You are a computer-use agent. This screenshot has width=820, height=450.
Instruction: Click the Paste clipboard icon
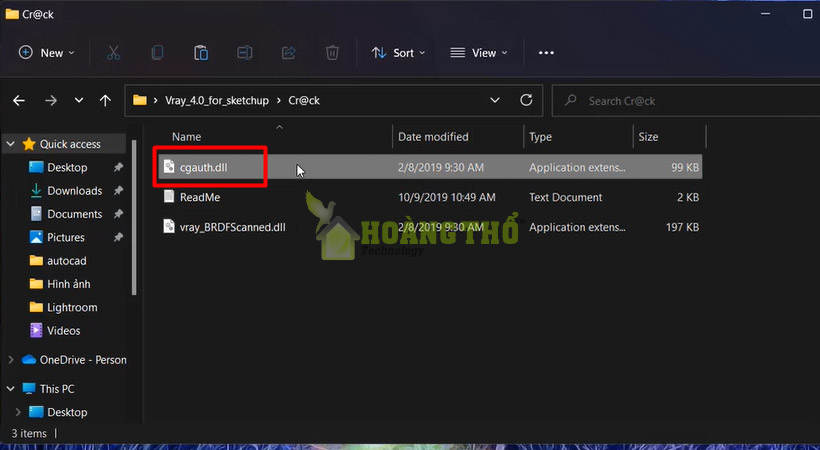(x=201, y=53)
